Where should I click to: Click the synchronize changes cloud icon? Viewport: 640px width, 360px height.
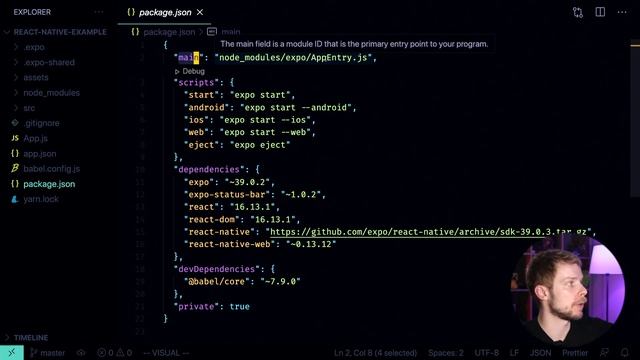coord(81,353)
